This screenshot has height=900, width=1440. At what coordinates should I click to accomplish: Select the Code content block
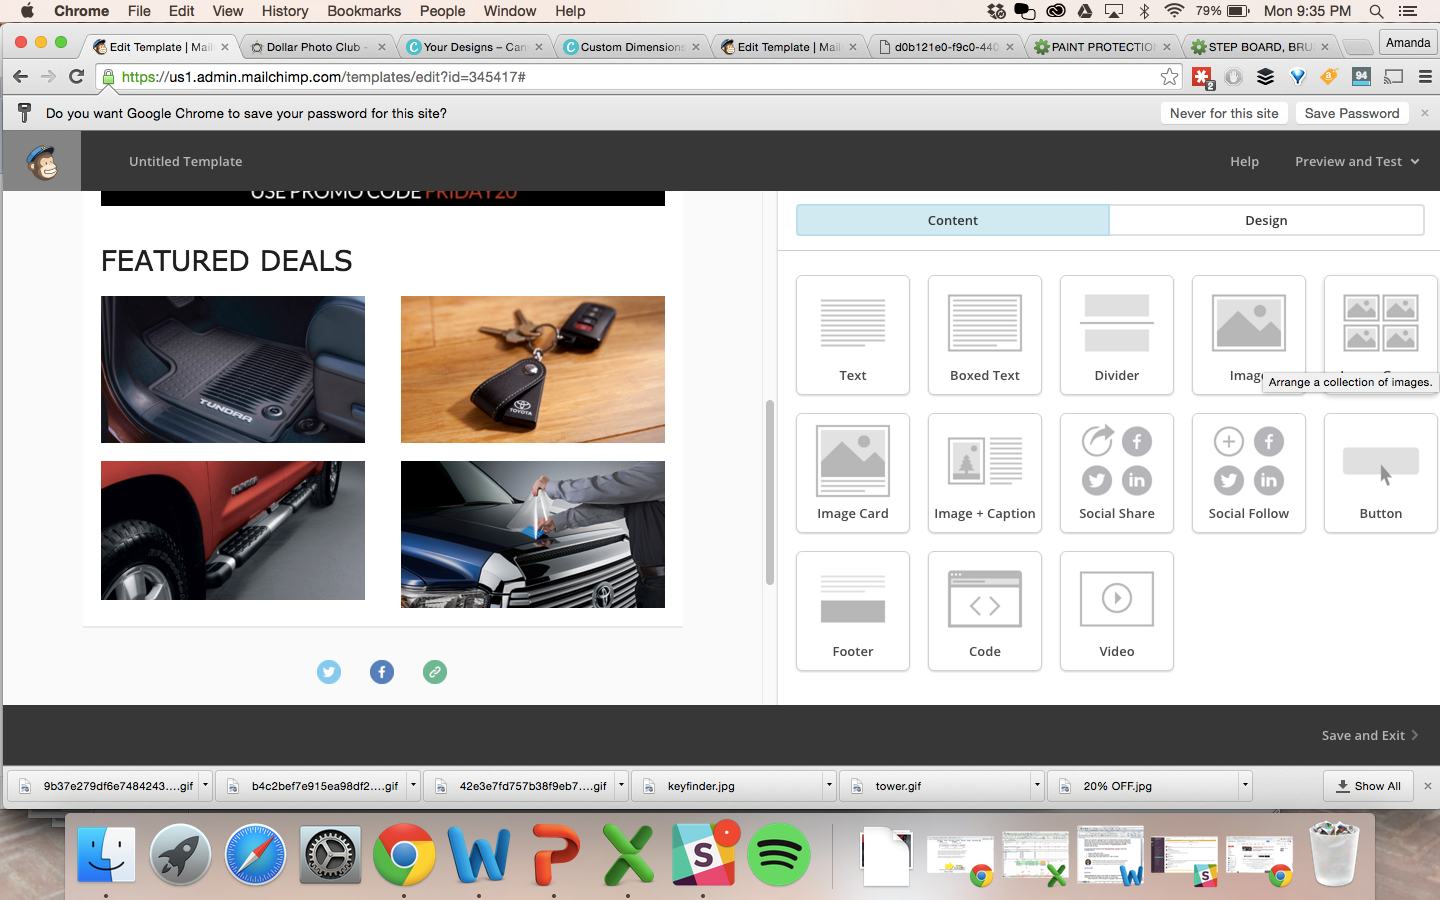coord(984,611)
